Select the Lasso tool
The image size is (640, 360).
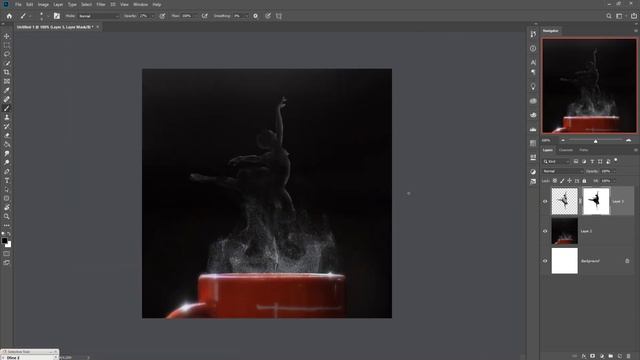point(7,54)
